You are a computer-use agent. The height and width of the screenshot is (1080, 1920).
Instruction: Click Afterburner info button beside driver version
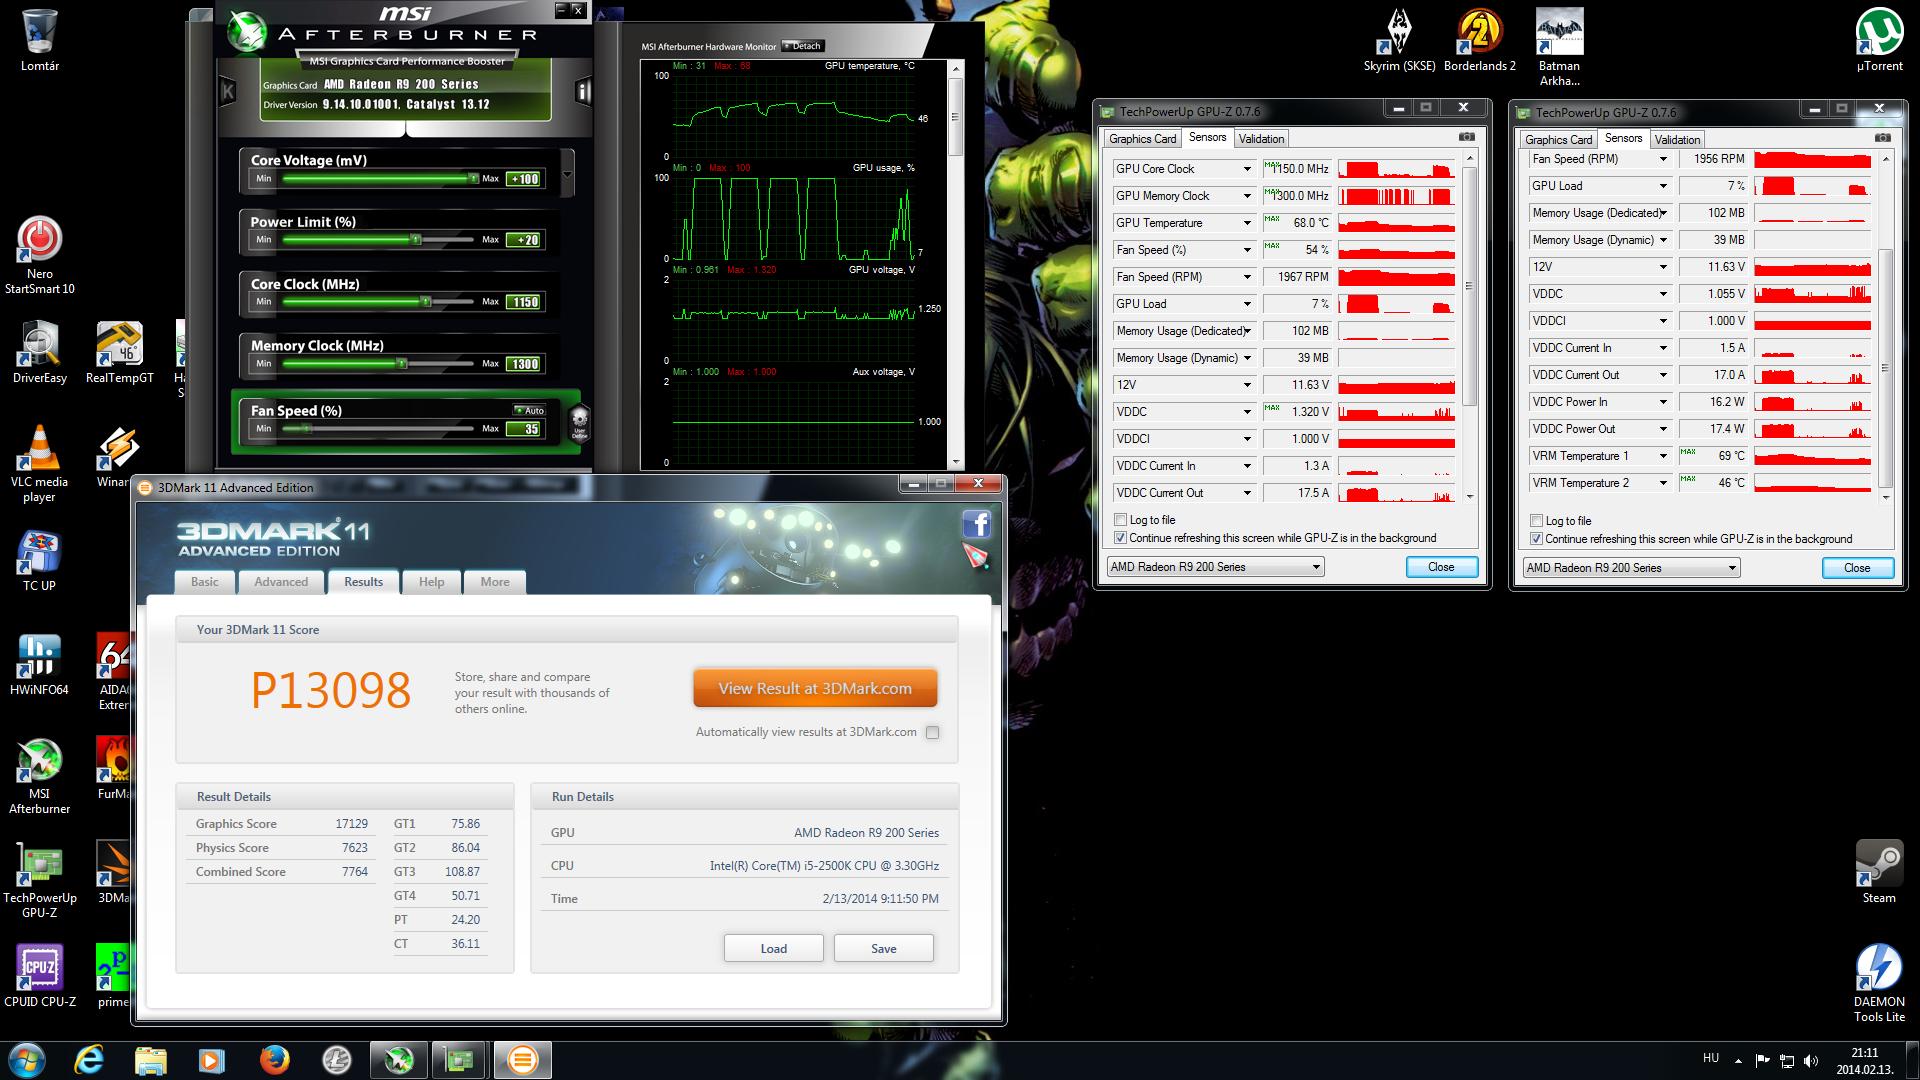[583, 92]
